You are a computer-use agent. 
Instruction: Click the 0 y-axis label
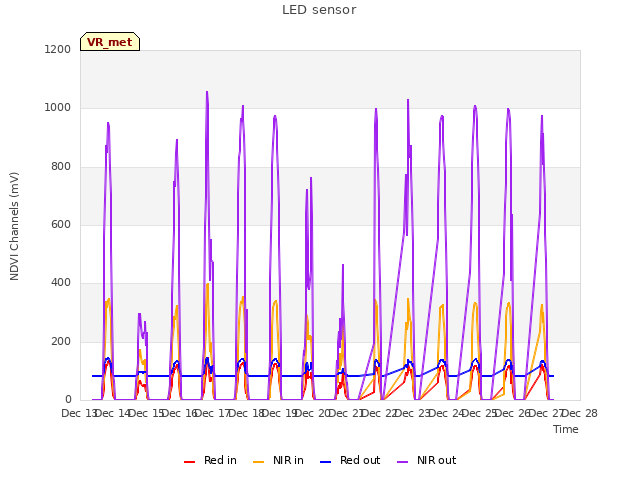tap(68, 399)
